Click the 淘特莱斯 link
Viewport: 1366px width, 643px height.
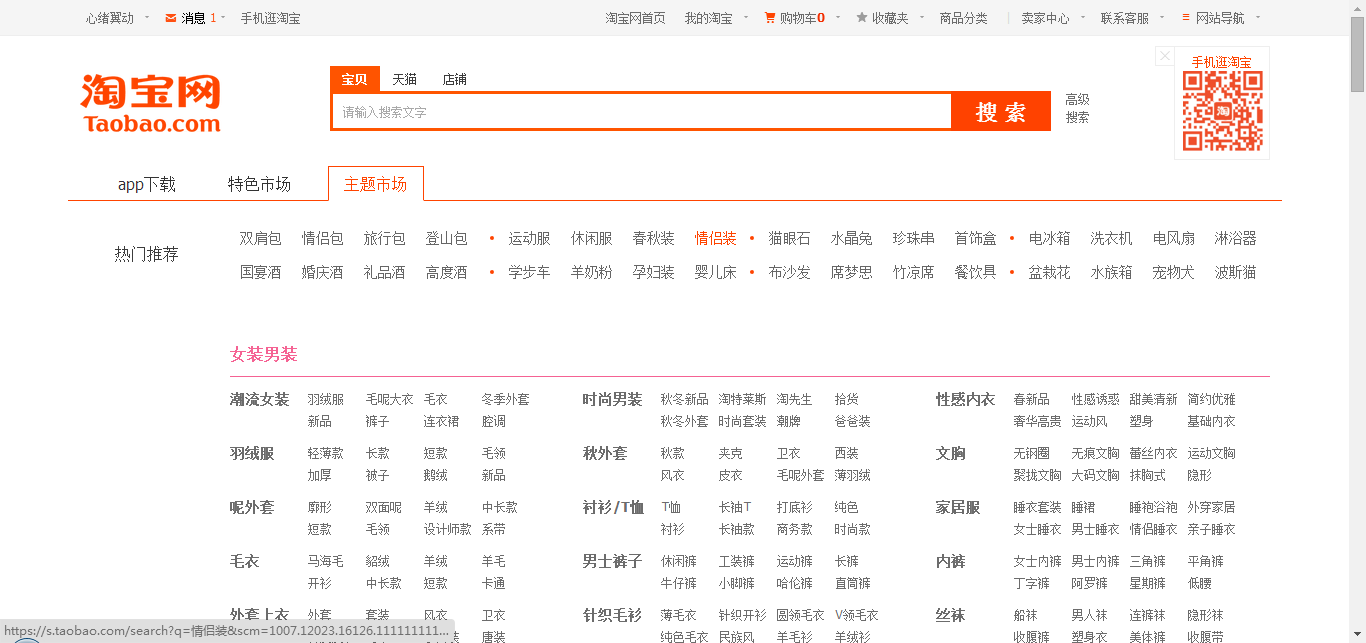742,399
